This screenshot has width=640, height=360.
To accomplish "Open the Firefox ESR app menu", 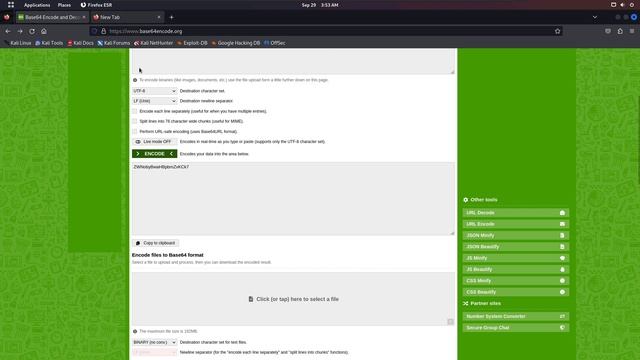I will pyautogui.click(x=96, y=5).
